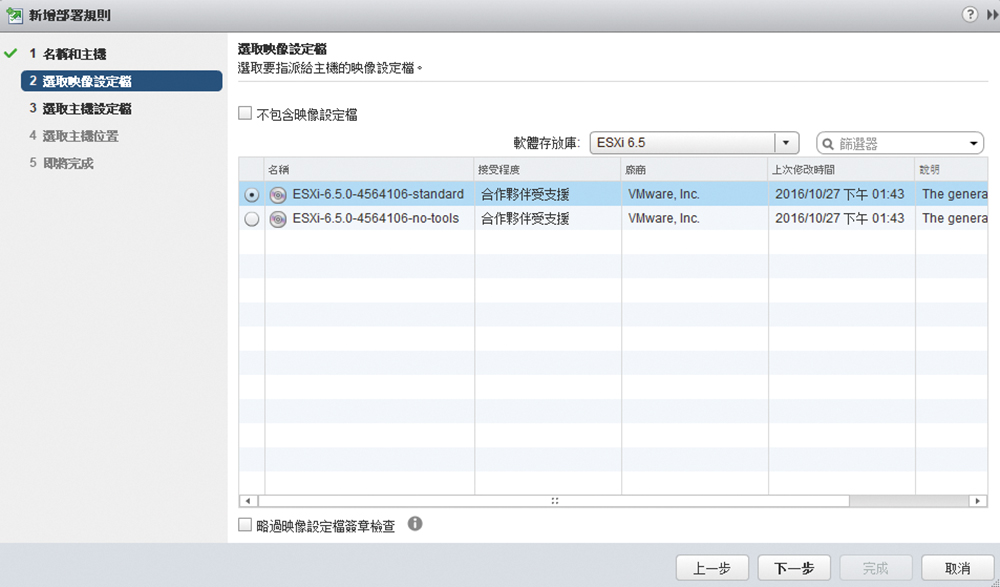Click the modified time in the no-tools row
The height and width of the screenshot is (587, 1000).
(840, 219)
